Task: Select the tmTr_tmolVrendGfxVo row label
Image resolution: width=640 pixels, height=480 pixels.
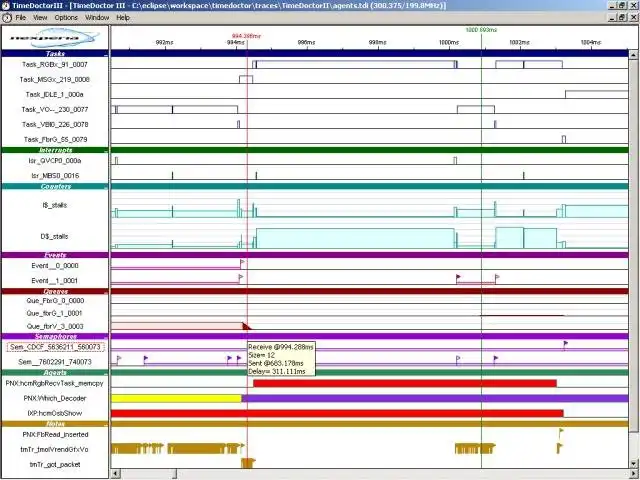Action: click(x=55, y=450)
